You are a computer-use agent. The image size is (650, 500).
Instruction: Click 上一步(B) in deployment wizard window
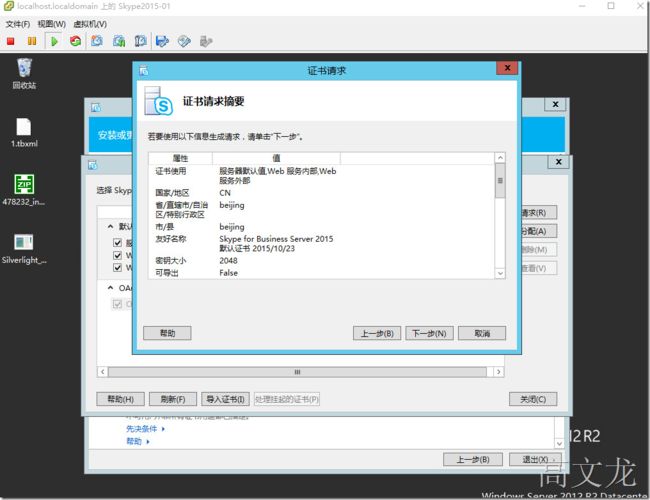tap(473, 459)
